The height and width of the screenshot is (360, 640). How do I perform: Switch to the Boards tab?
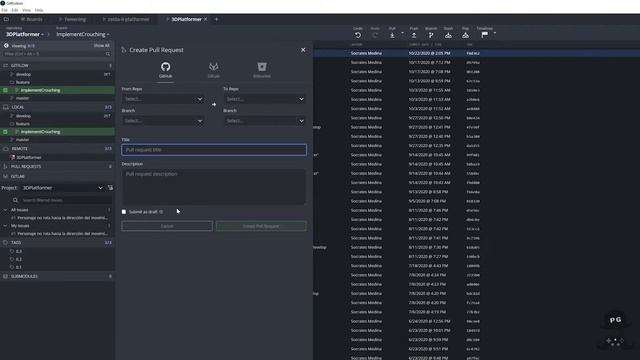pyautogui.click(x=31, y=19)
